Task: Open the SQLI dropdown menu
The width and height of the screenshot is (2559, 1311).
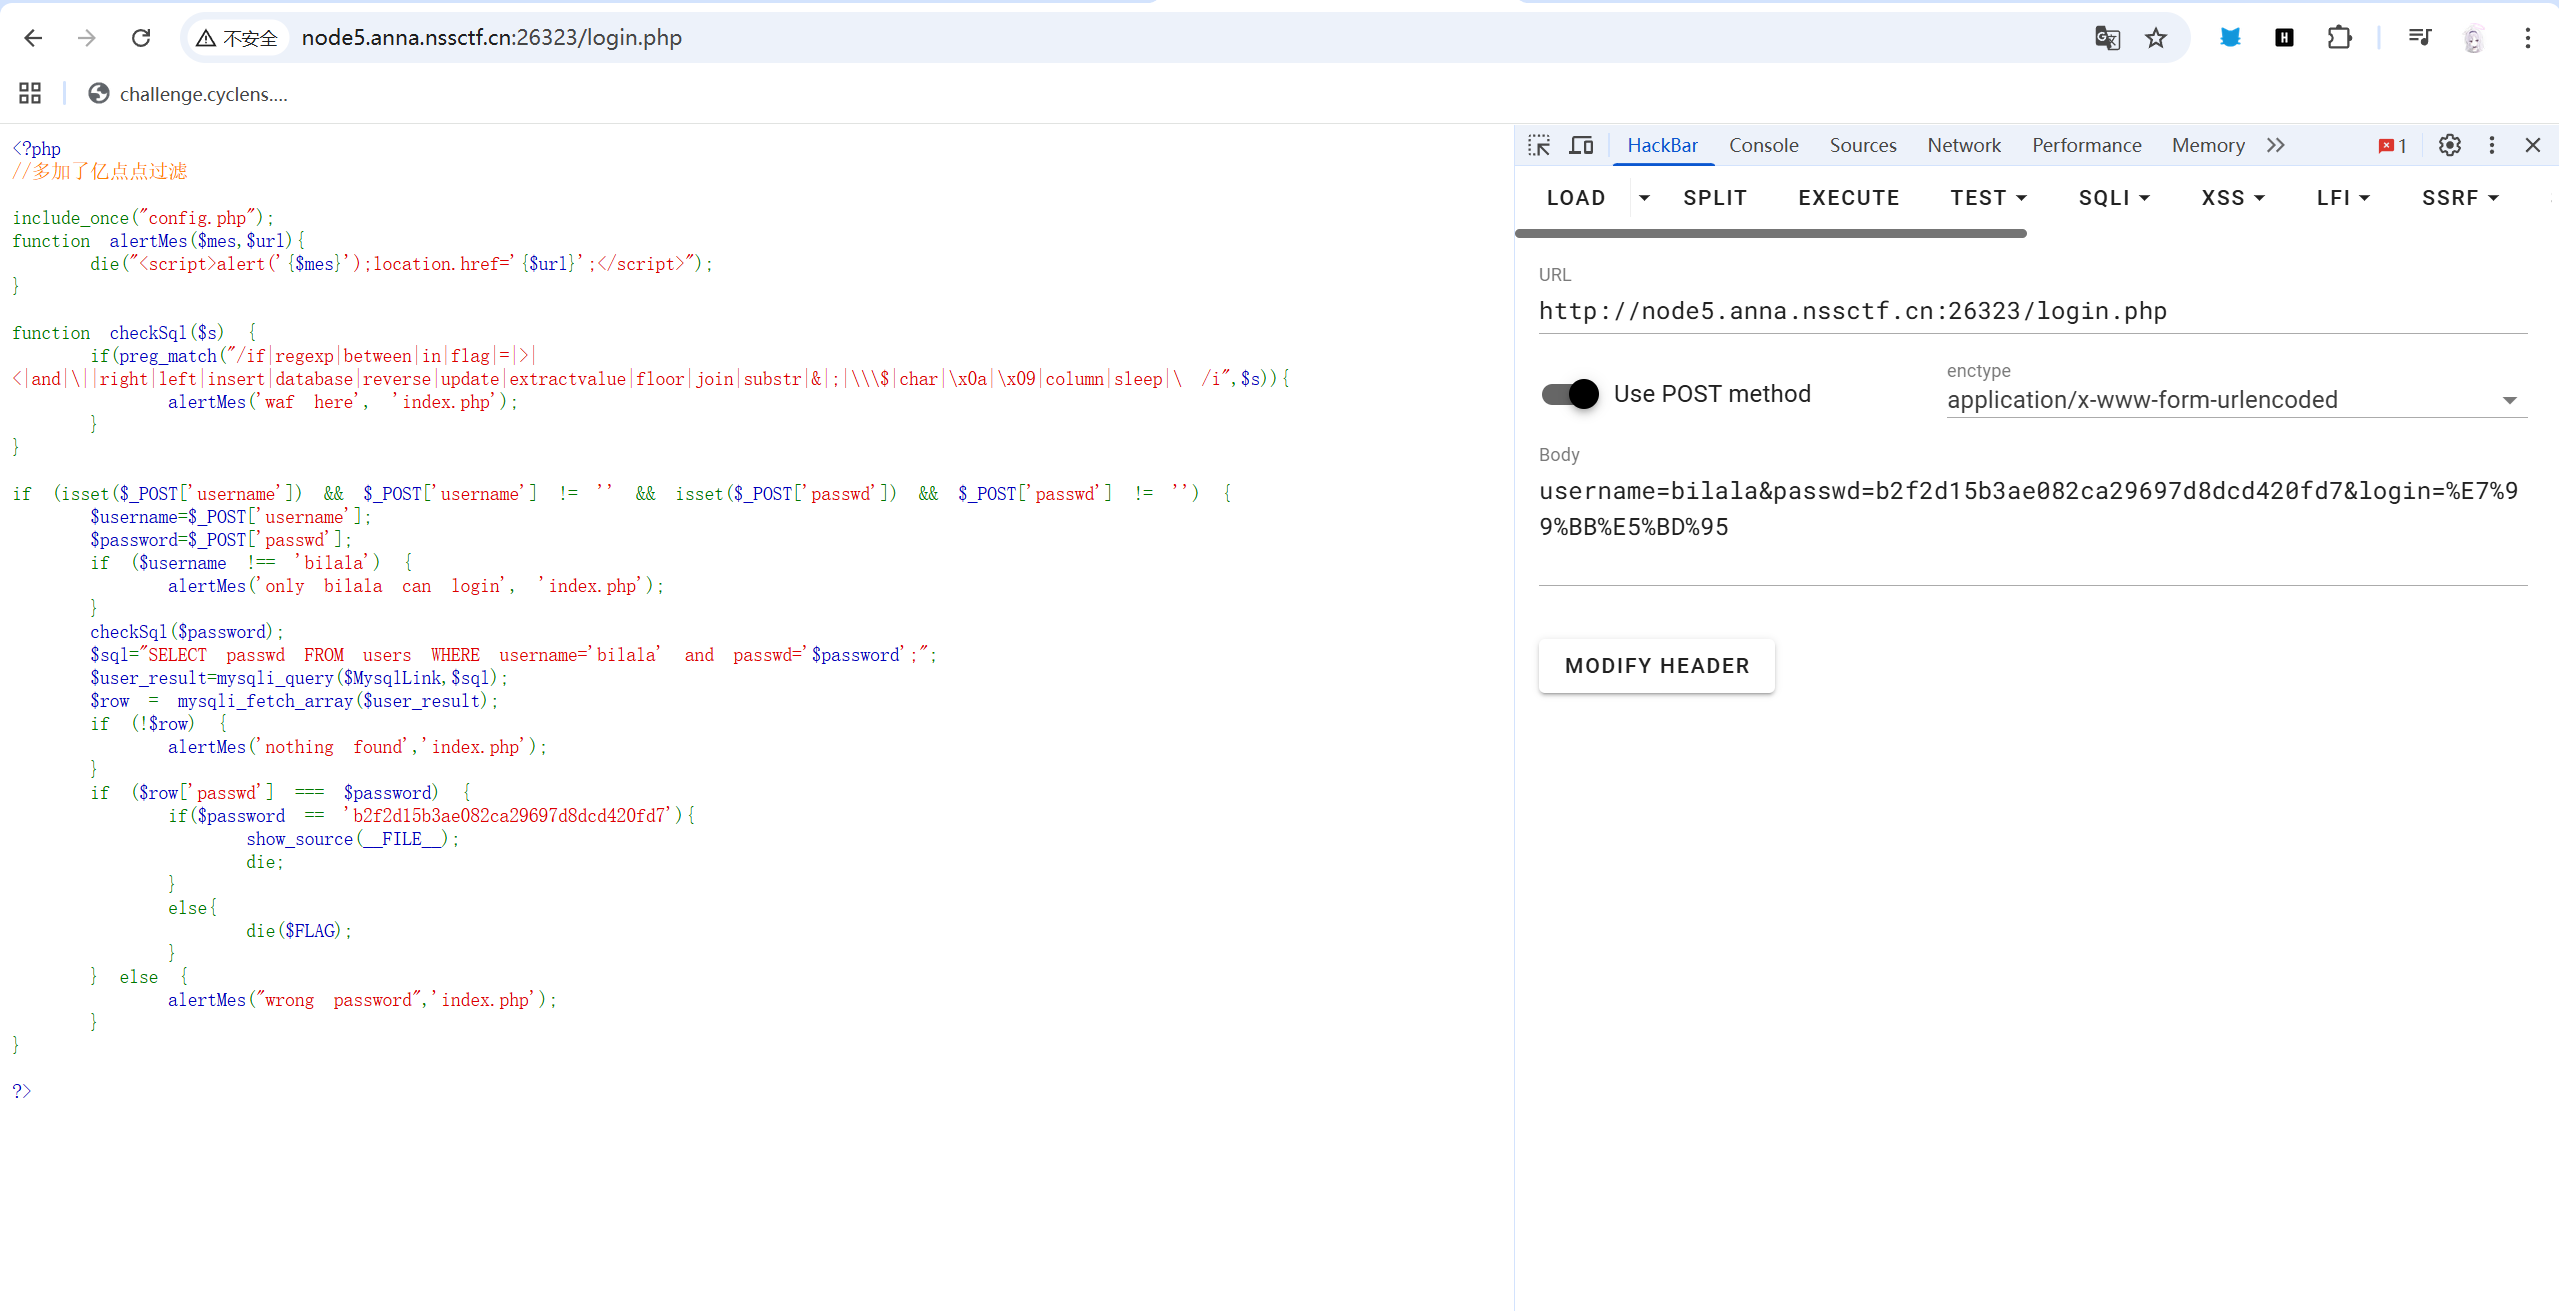Action: pyautogui.click(x=2114, y=198)
